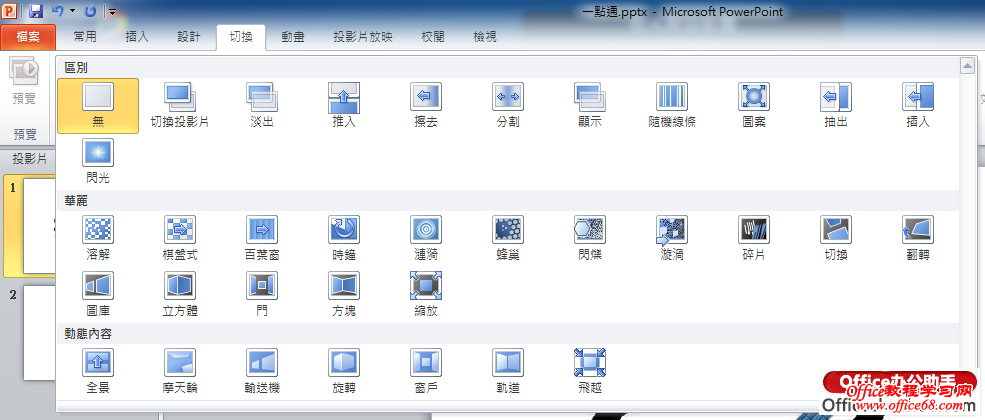Screen dimensions: 985x420
Task: Choose the 圖庫 gallery transition
Action: click(98, 294)
